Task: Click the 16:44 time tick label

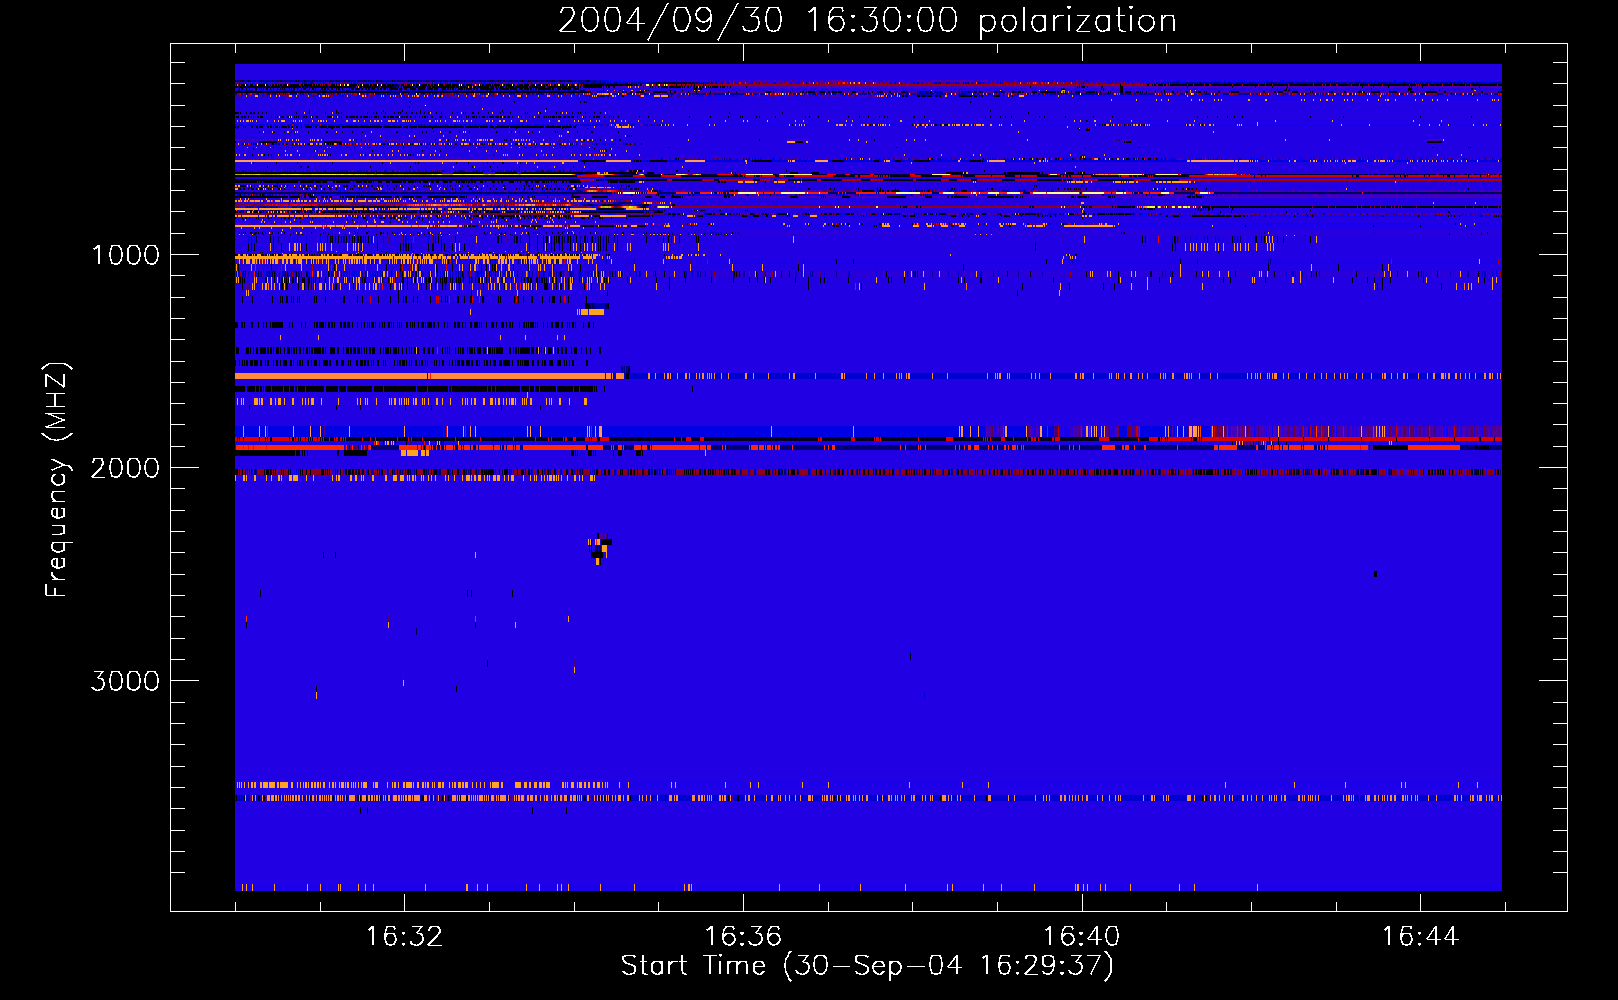Action: tap(1420, 937)
